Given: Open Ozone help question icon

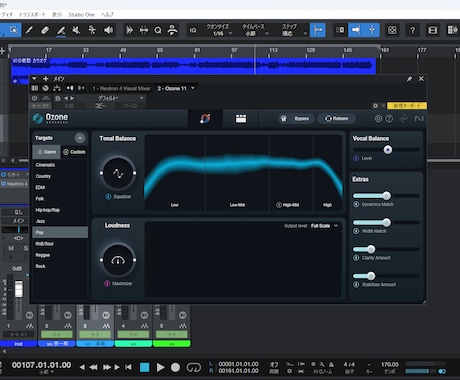Looking at the screenshot, I should pyautogui.click(x=389, y=118).
